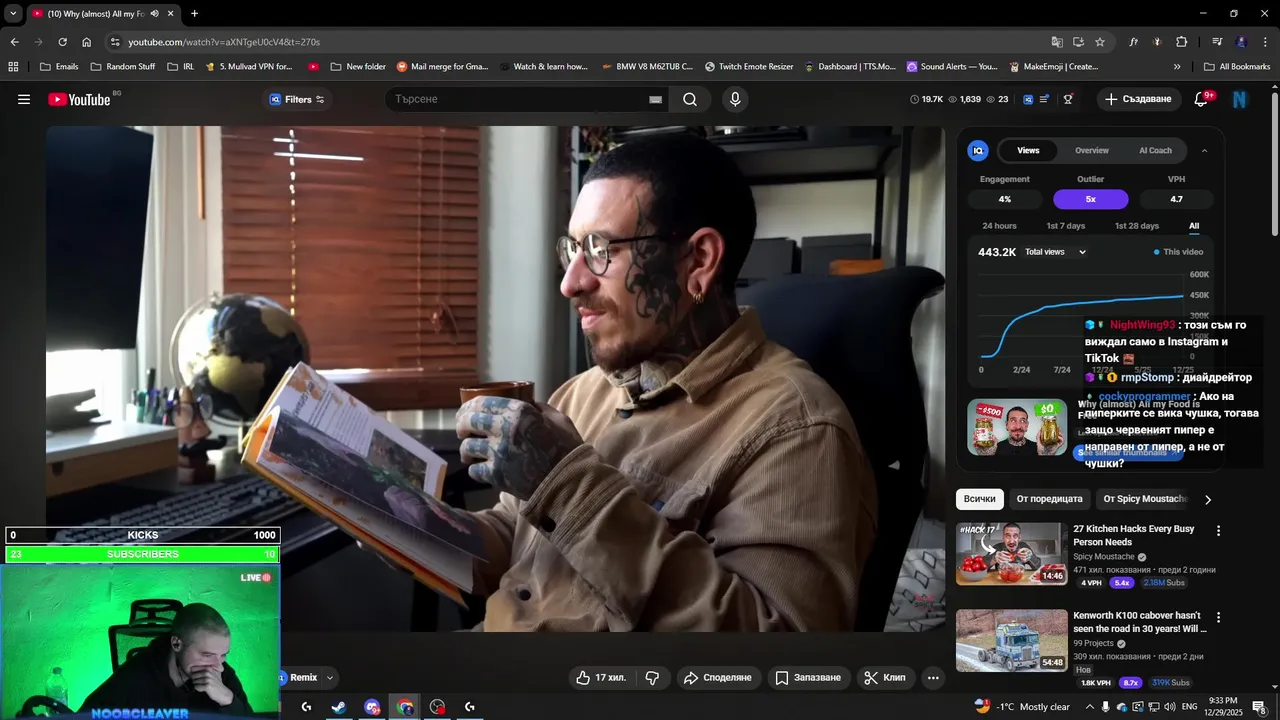The height and width of the screenshot is (720, 1280).
Task: Open the Apps grid in the bookmarks bar
Action: point(13,67)
